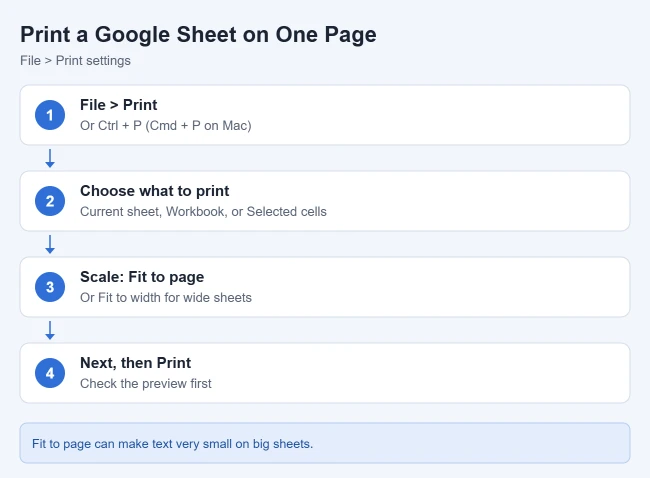
Task: Click the 'Scale: Fit to page' heading
Action: point(142,277)
